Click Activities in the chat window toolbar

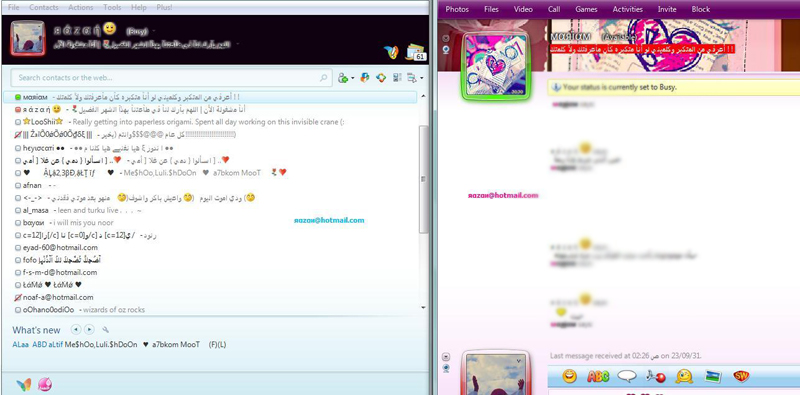coord(628,9)
